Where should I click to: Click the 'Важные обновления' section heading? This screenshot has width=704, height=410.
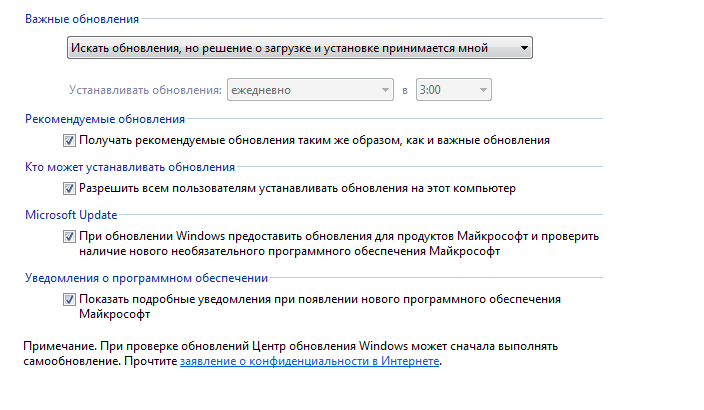point(82,19)
